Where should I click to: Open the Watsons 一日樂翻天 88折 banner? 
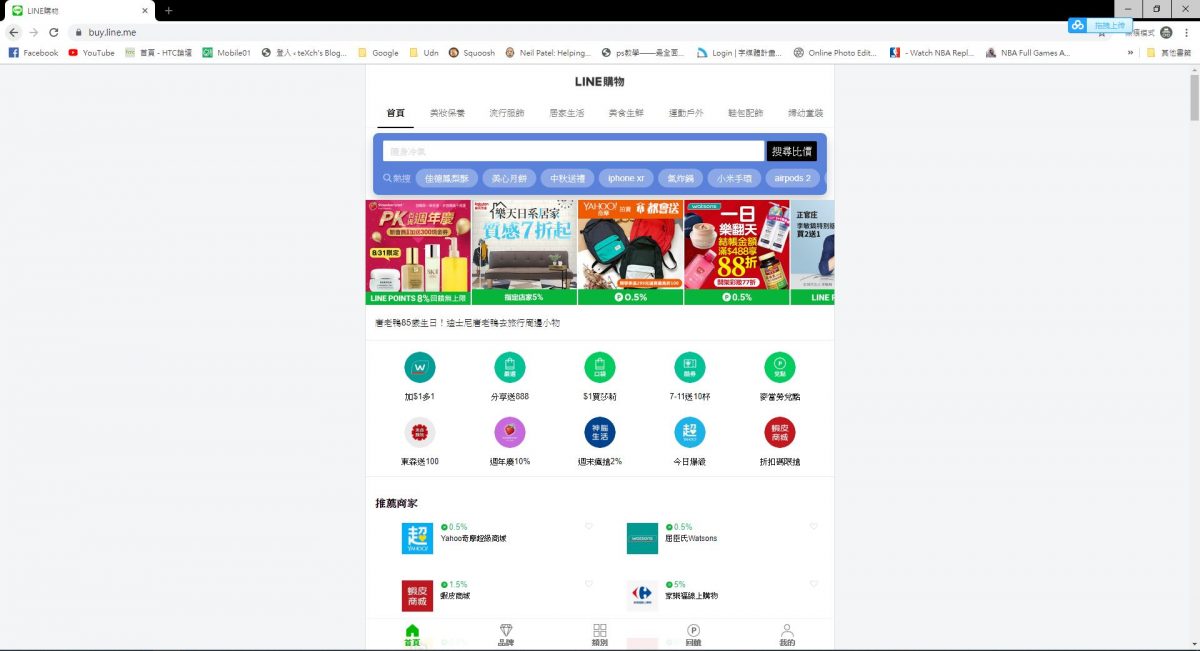[x=737, y=252]
